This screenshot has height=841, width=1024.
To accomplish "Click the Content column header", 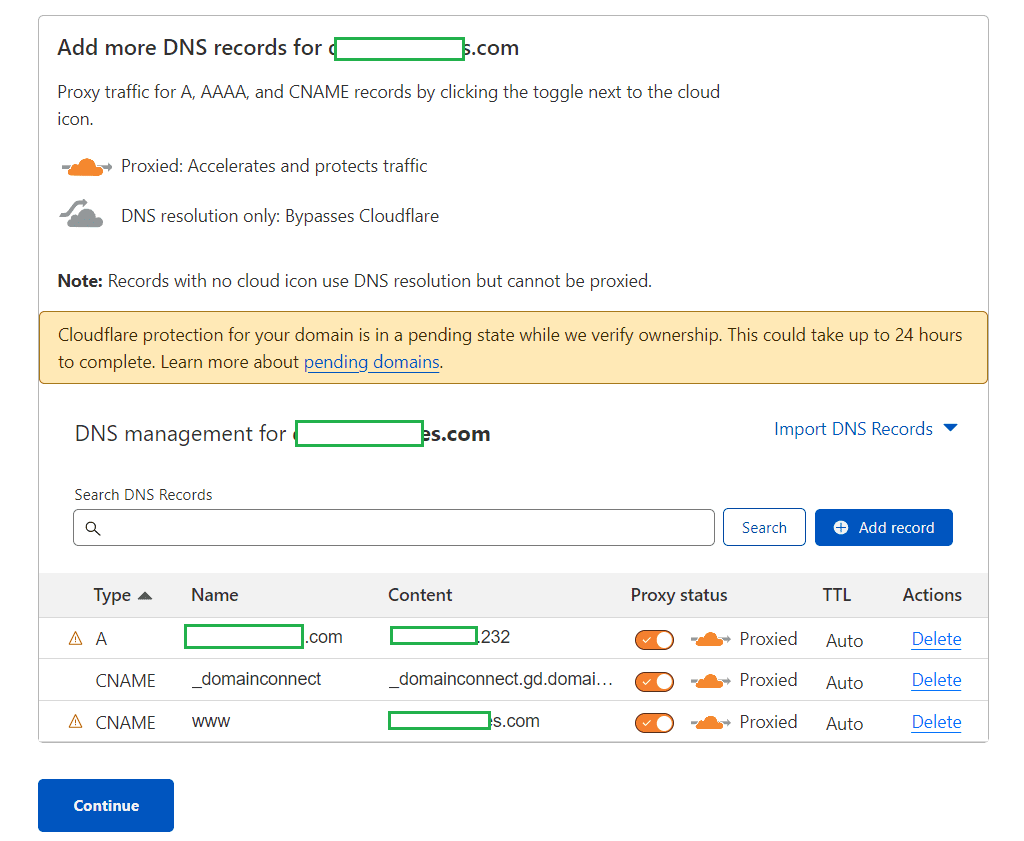I will [420, 595].
